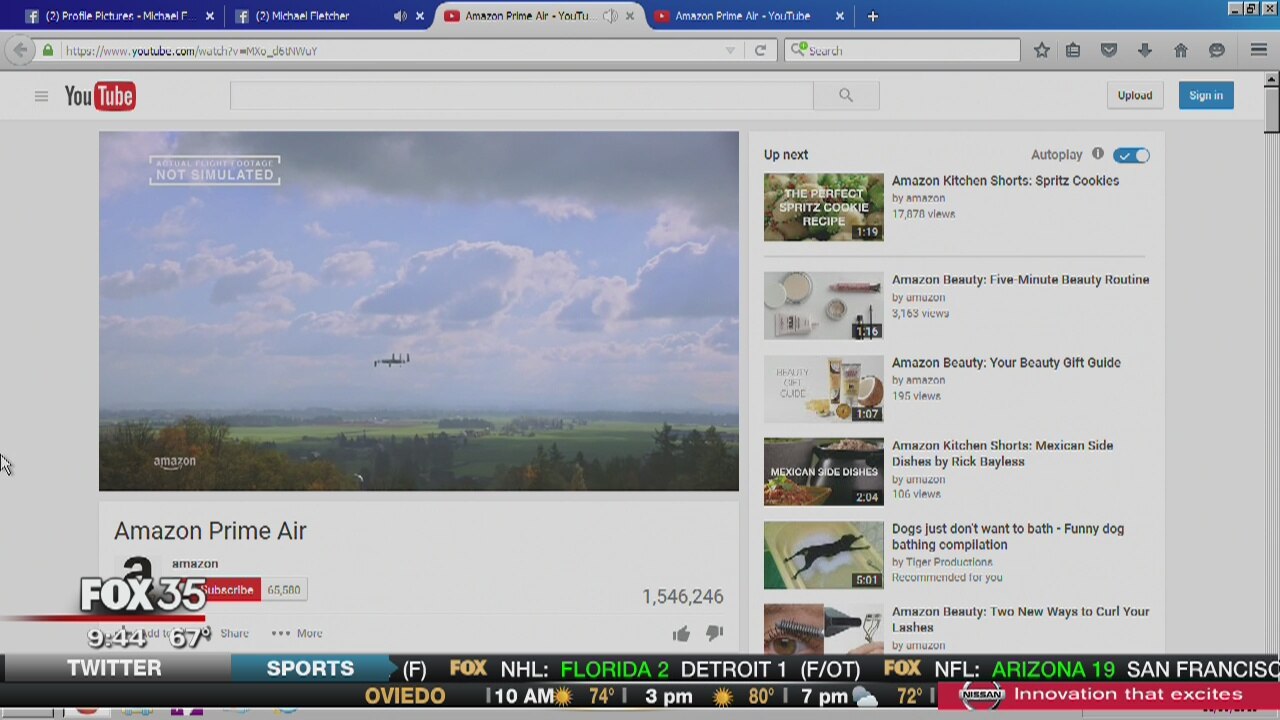Image resolution: width=1280 pixels, height=720 pixels.
Task: Expand the More options under the video
Action: (298, 633)
